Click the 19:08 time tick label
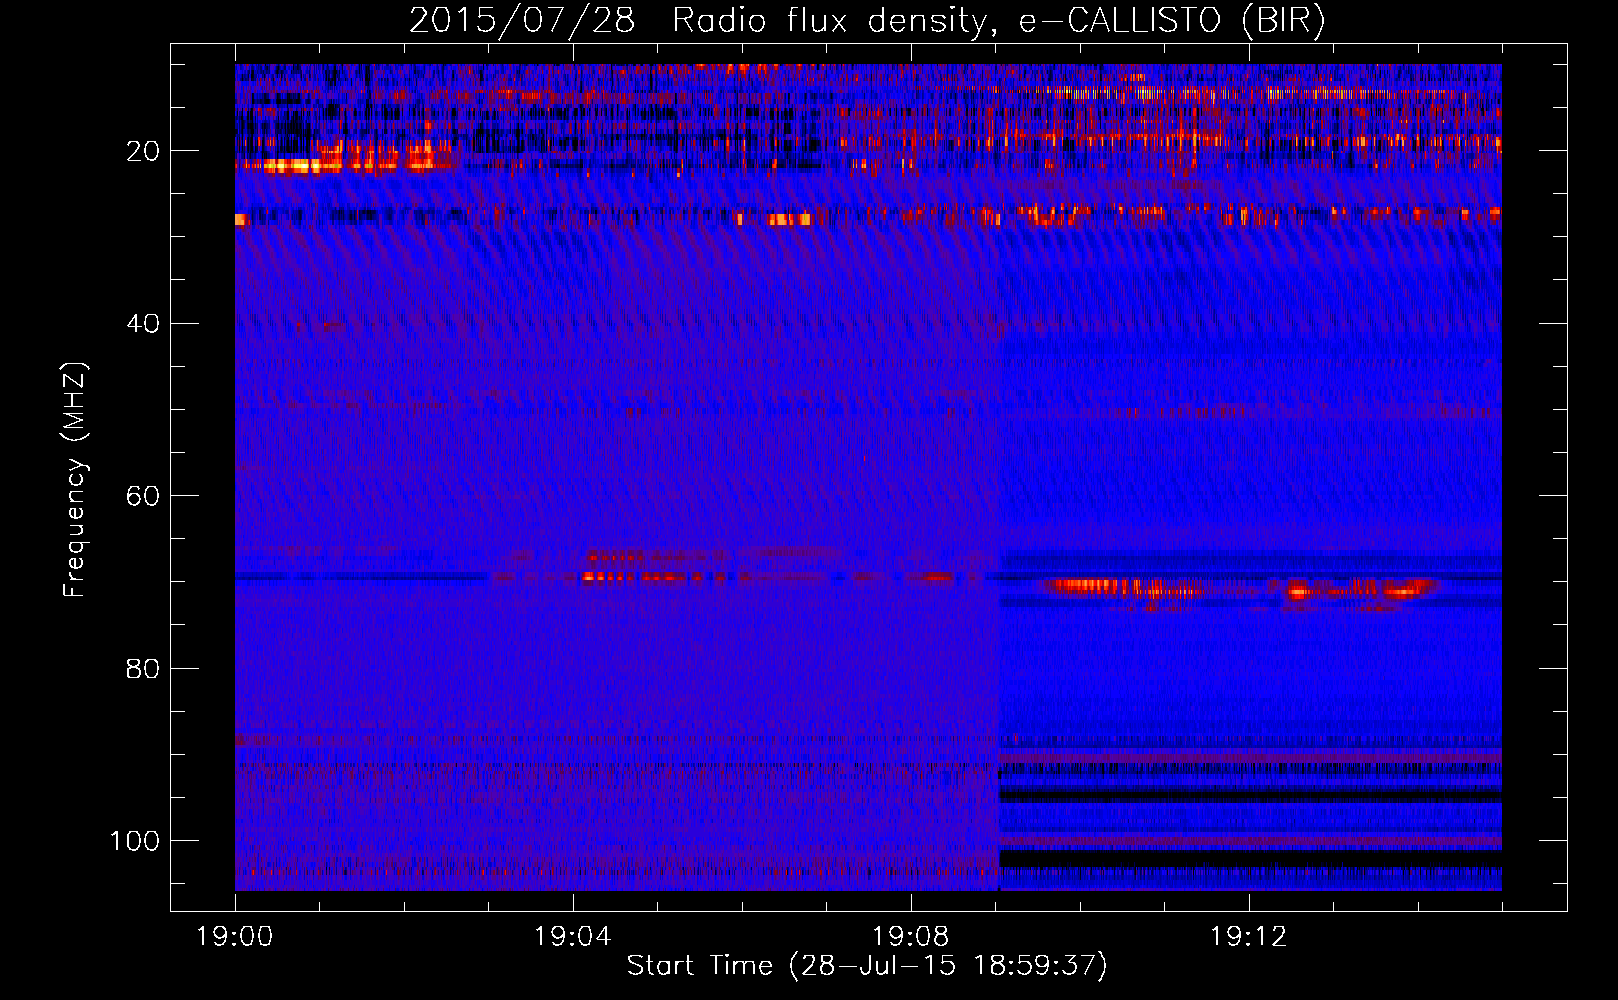The image size is (1618, 1000). point(910,937)
